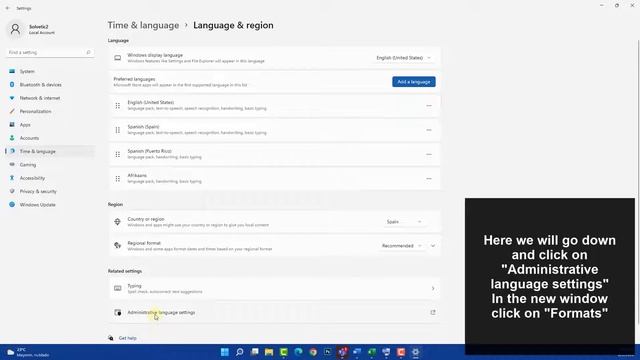Focus the Find a setting search box
This screenshot has height=360, width=640.
[50, 52]
